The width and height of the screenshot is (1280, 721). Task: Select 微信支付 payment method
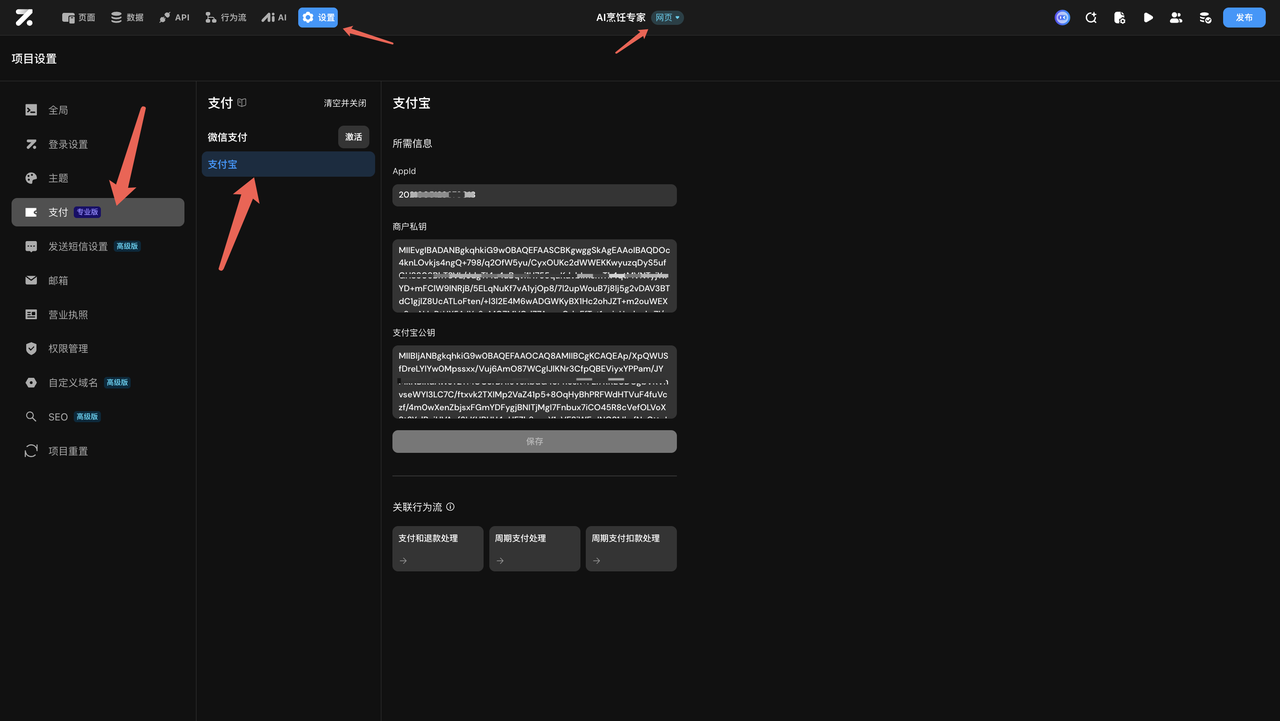click(228, 137)
